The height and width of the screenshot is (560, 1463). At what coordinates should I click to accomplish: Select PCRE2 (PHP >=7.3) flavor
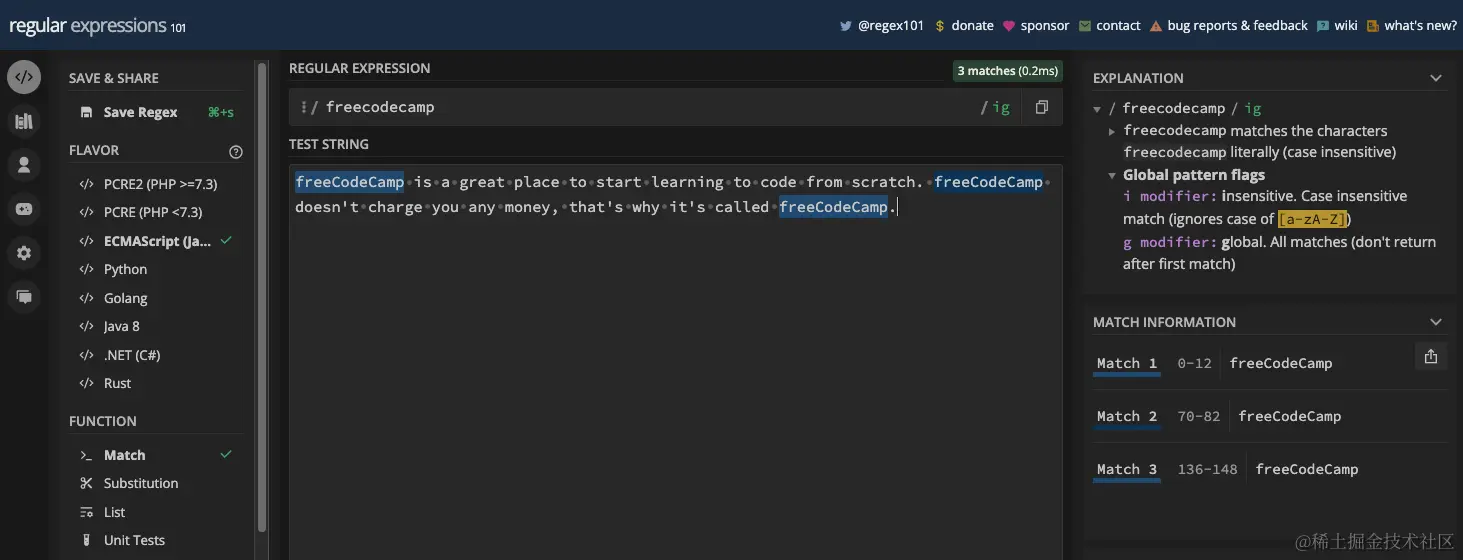pos(158,184)
